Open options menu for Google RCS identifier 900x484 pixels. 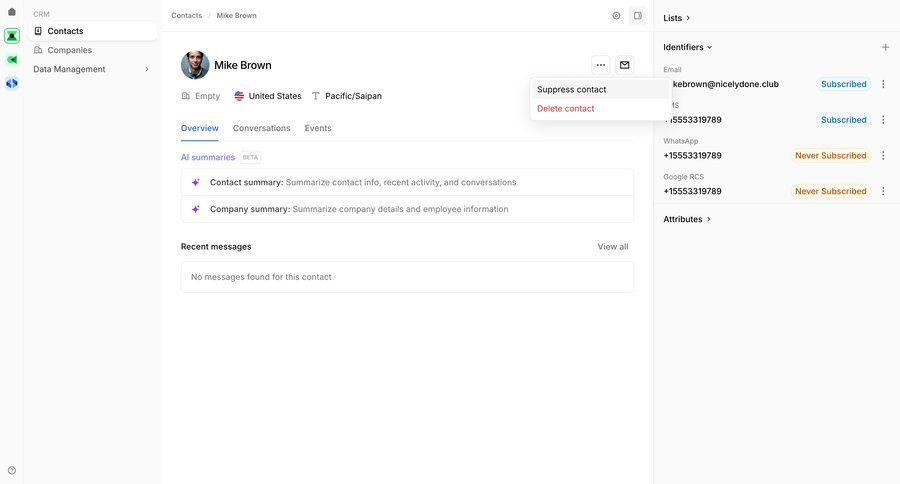point(883,191)
